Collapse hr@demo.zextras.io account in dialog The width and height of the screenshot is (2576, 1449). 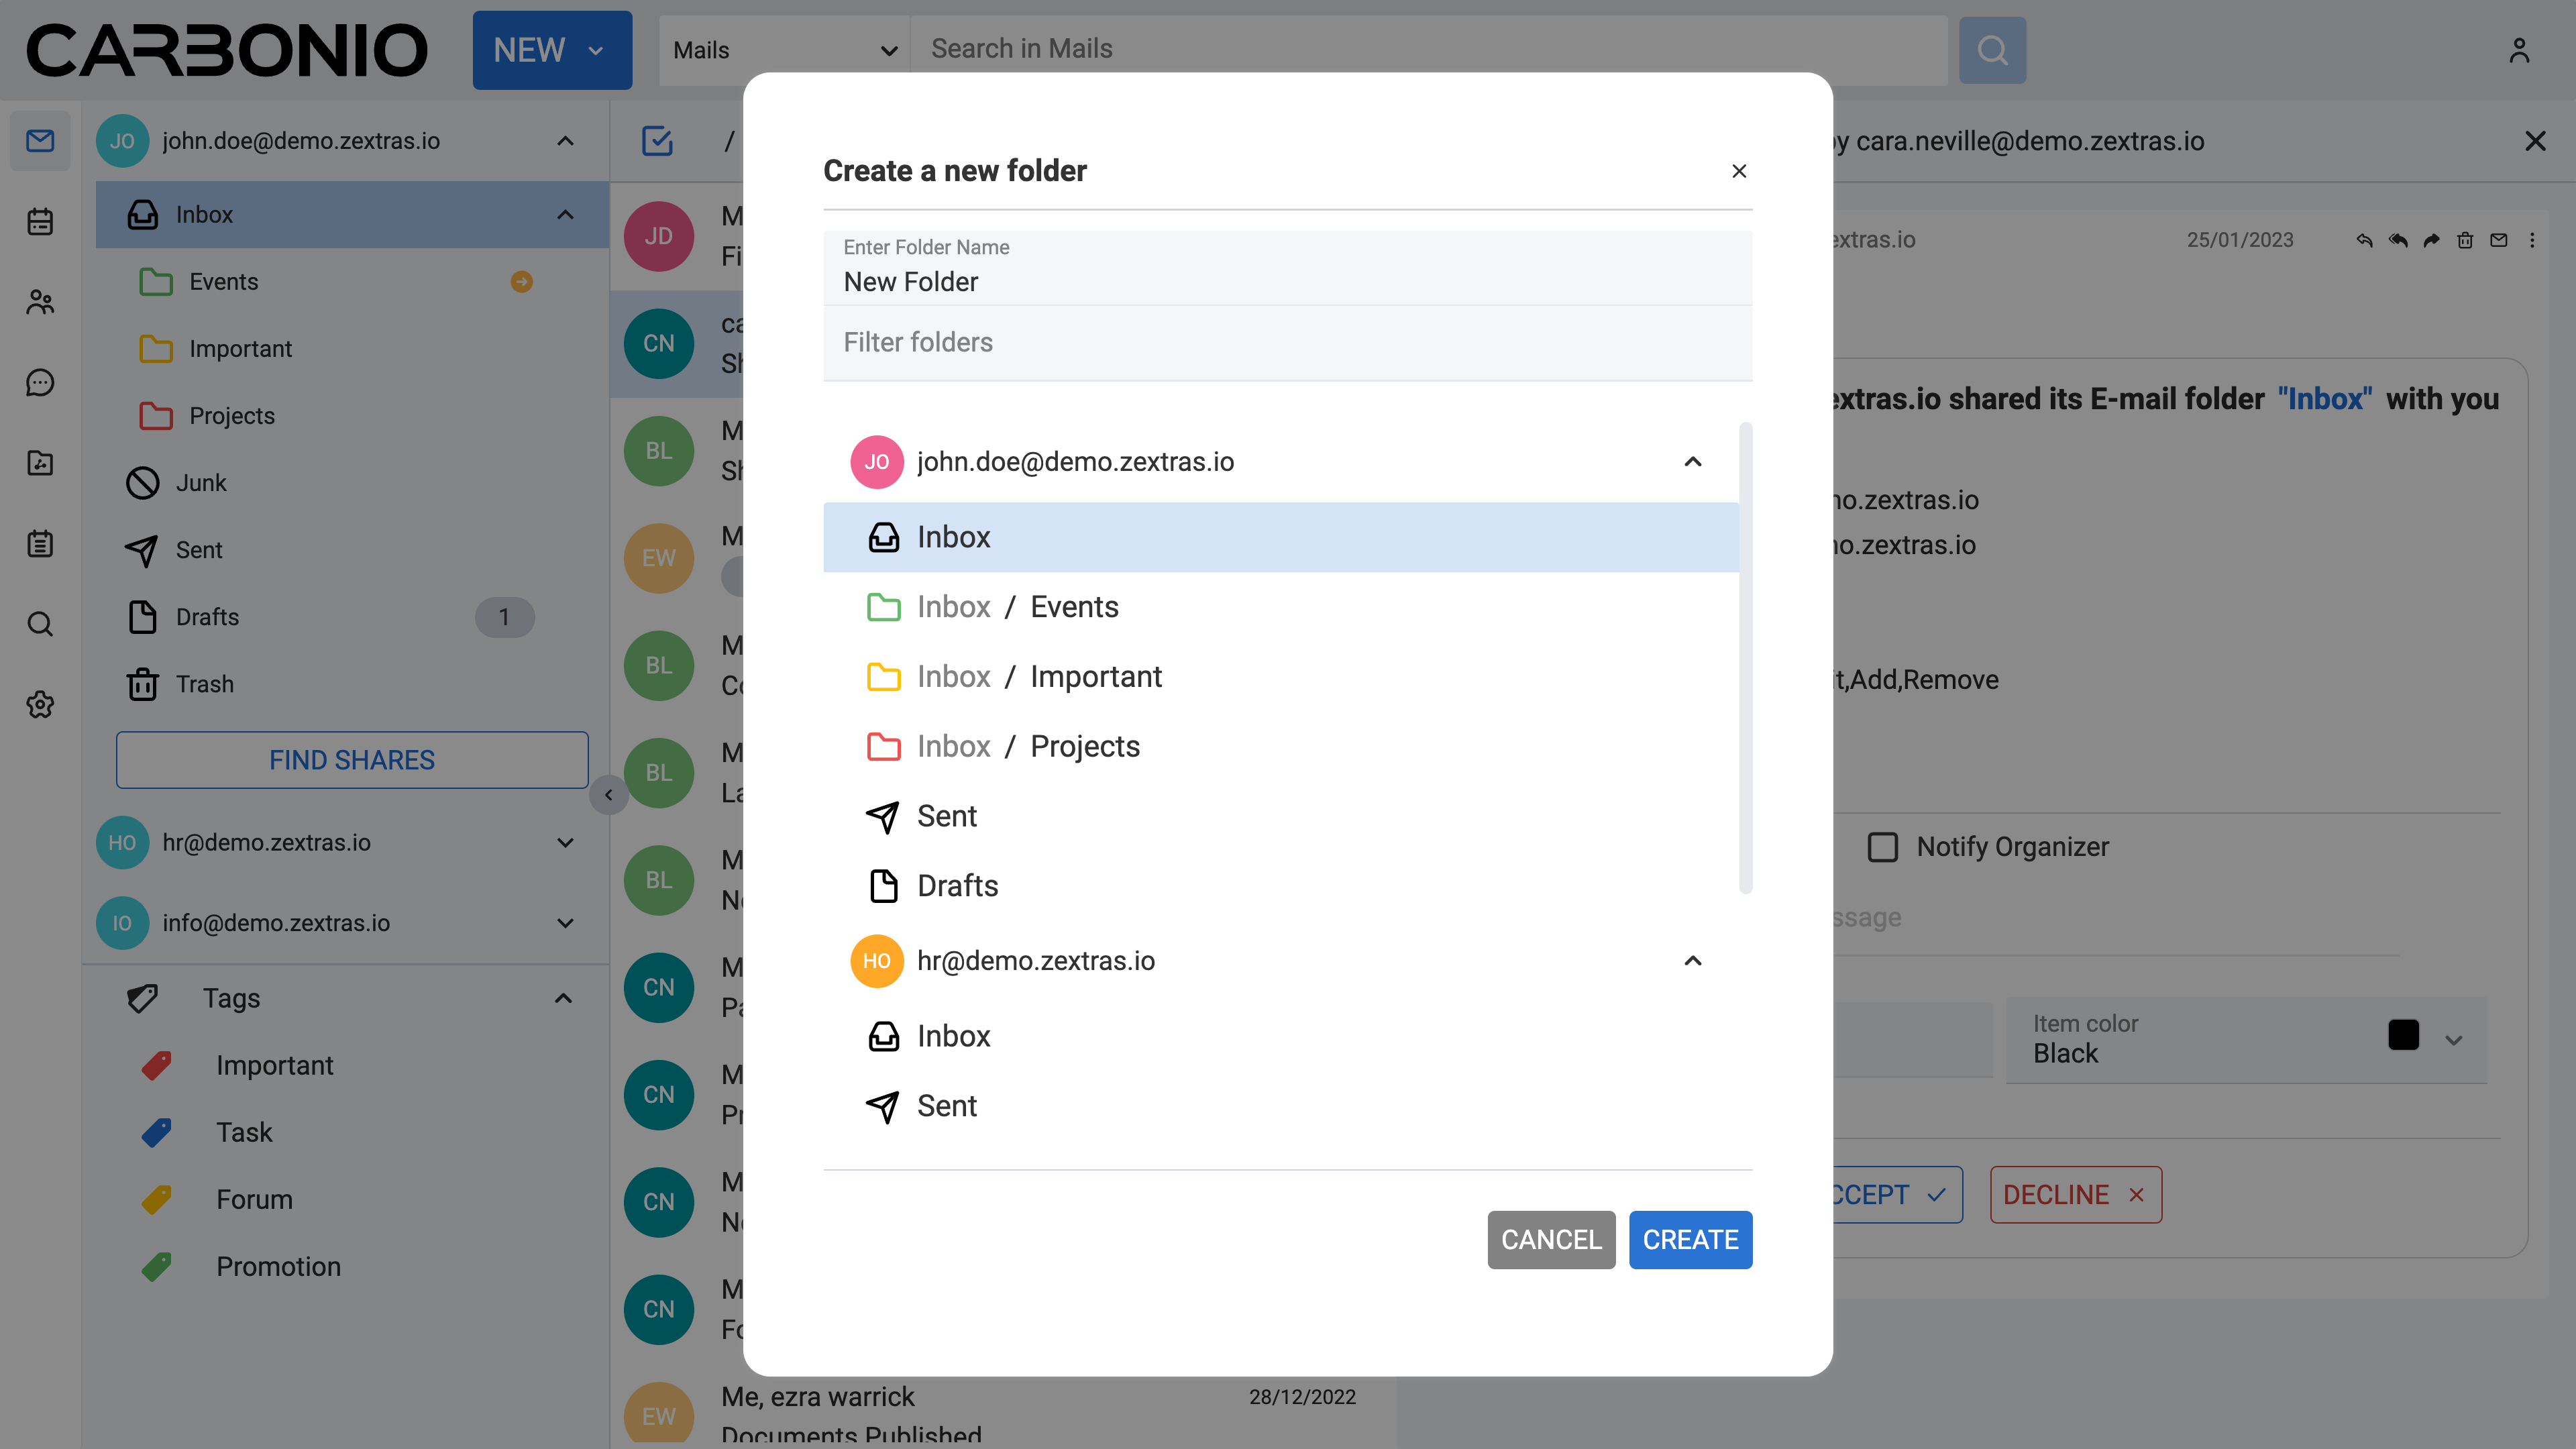pyautogui.click(x=1692, y=961)
